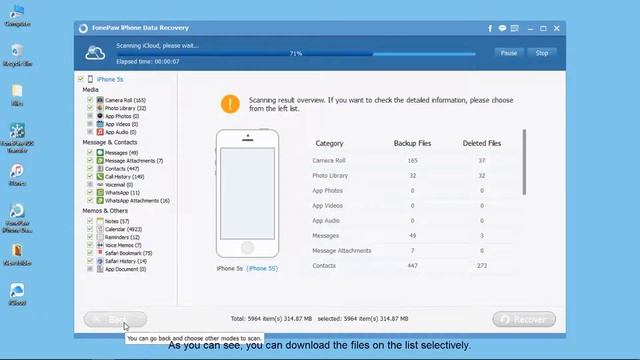The width and height of the screenshot is (640, 360).
Task: Uncheck the Photo Library (32) checkbox
Action: point(90,108)
